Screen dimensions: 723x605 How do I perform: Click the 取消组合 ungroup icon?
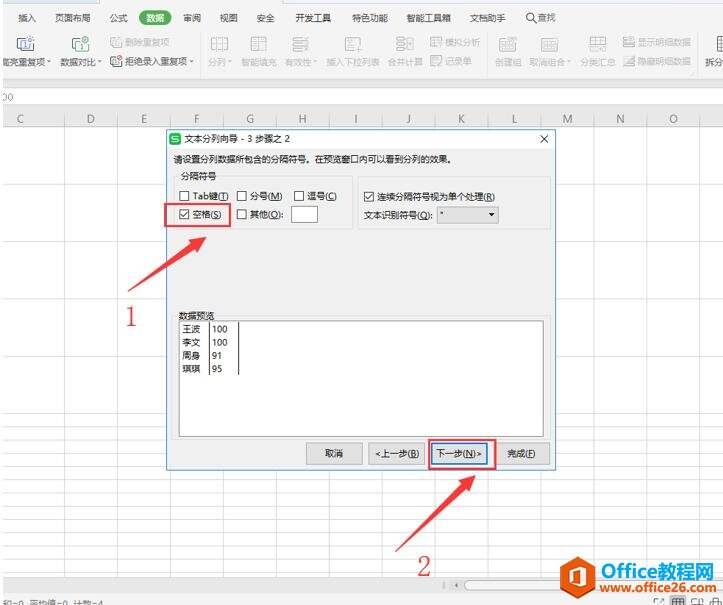[549, 45]
